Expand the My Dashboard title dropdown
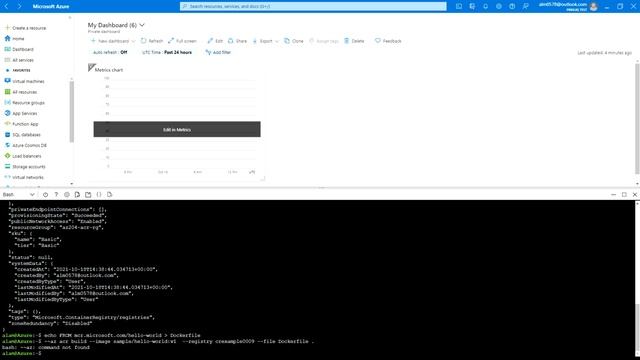 point(142,25)
